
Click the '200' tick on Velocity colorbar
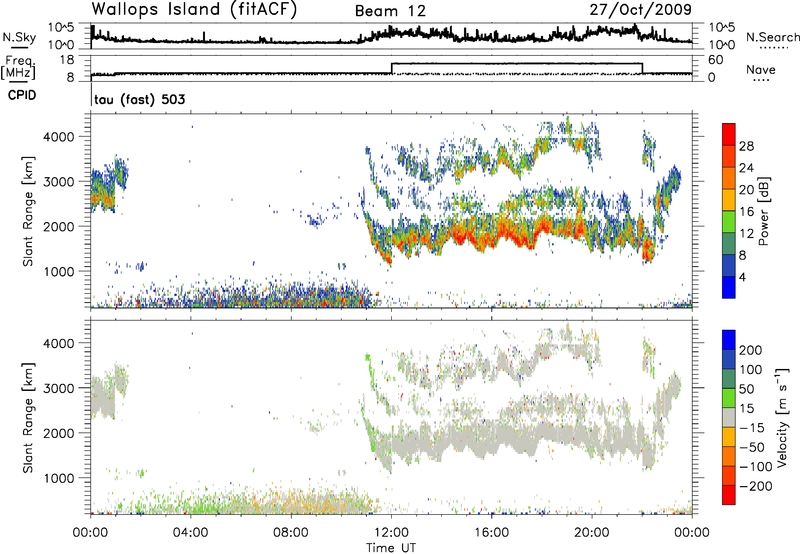point(751,350)
